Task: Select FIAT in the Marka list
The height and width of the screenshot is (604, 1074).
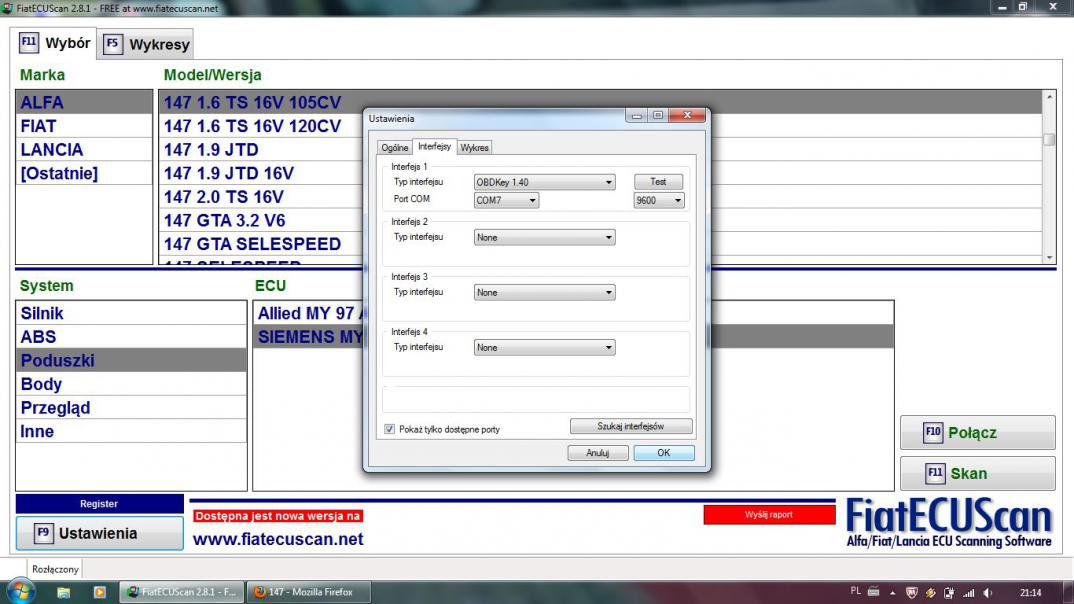Action: tap(84, 126)
